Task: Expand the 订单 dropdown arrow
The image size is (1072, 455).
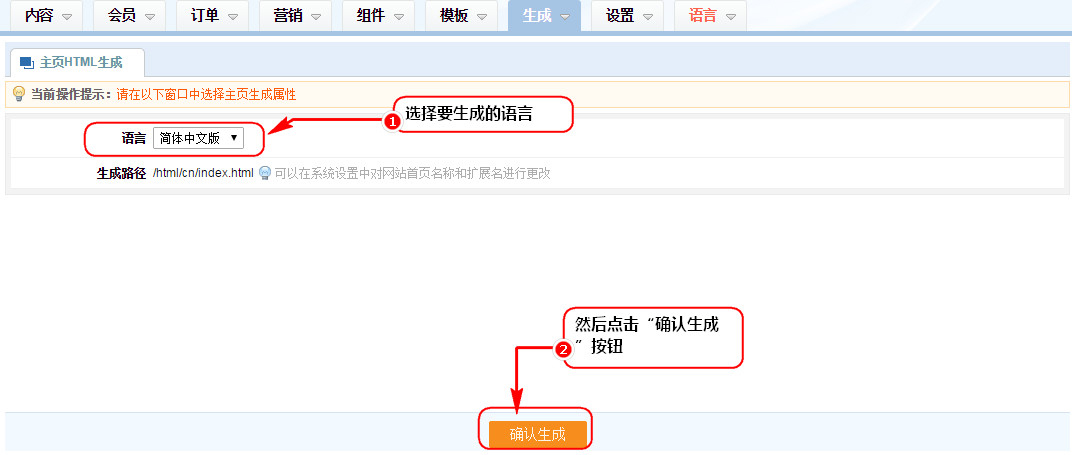Action: [x=232, y=17]
